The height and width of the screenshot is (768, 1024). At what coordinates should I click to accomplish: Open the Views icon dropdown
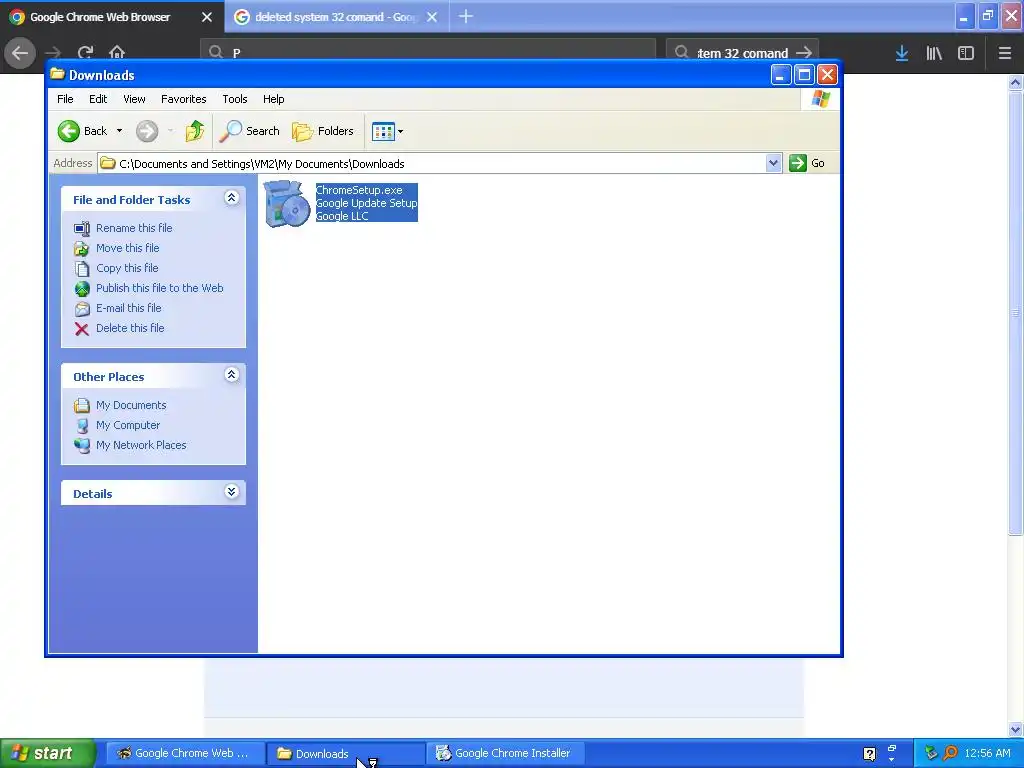click(387, 131)
